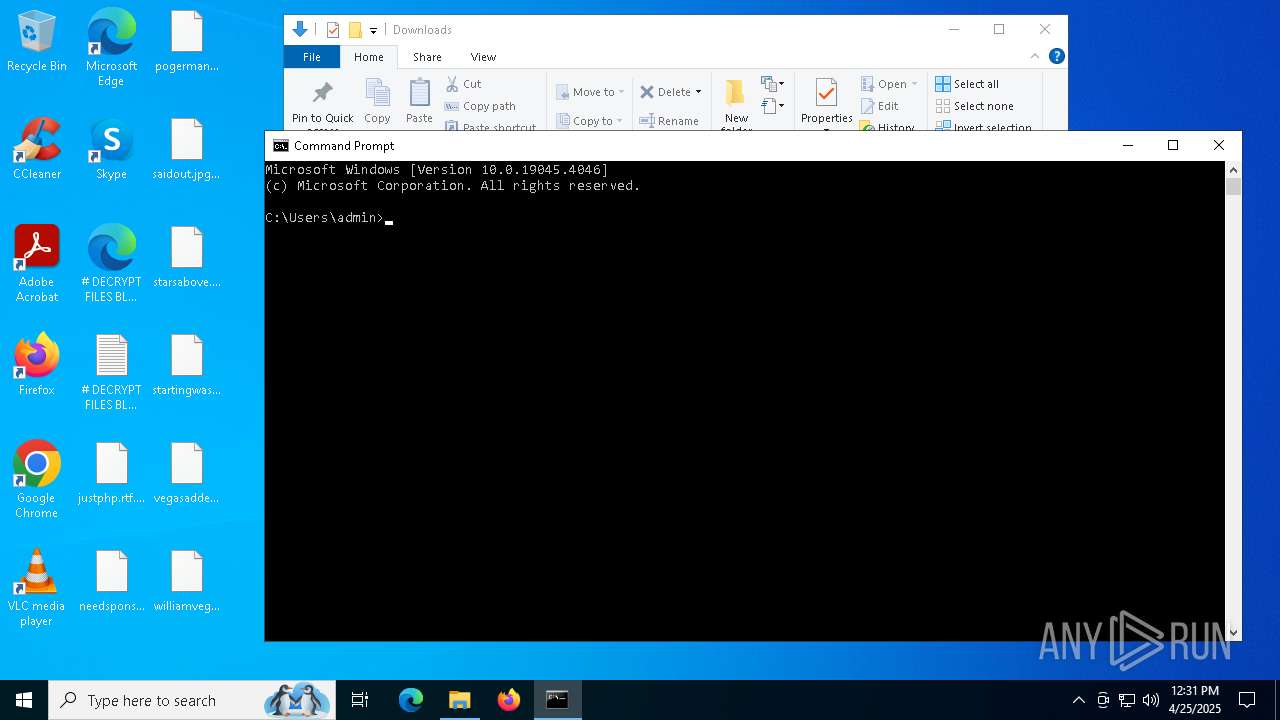
Task: Click New folder icon in quick access toolbar
Action: tap(355, 30)
